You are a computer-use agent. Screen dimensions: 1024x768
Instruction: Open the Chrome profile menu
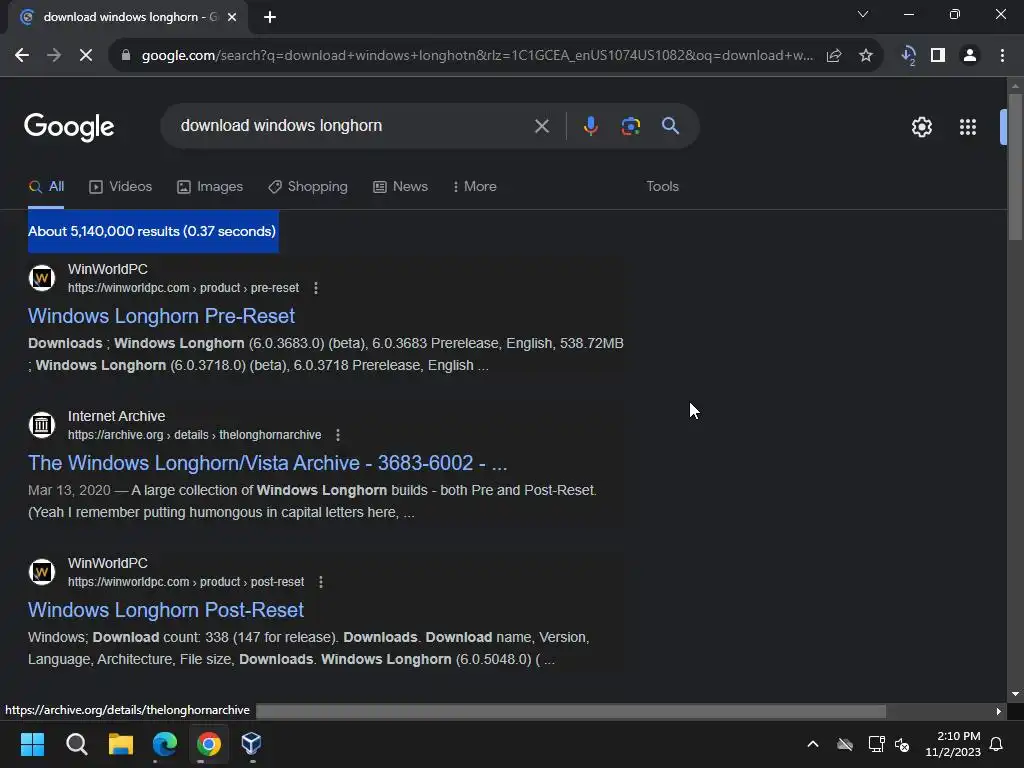point(970,56)
